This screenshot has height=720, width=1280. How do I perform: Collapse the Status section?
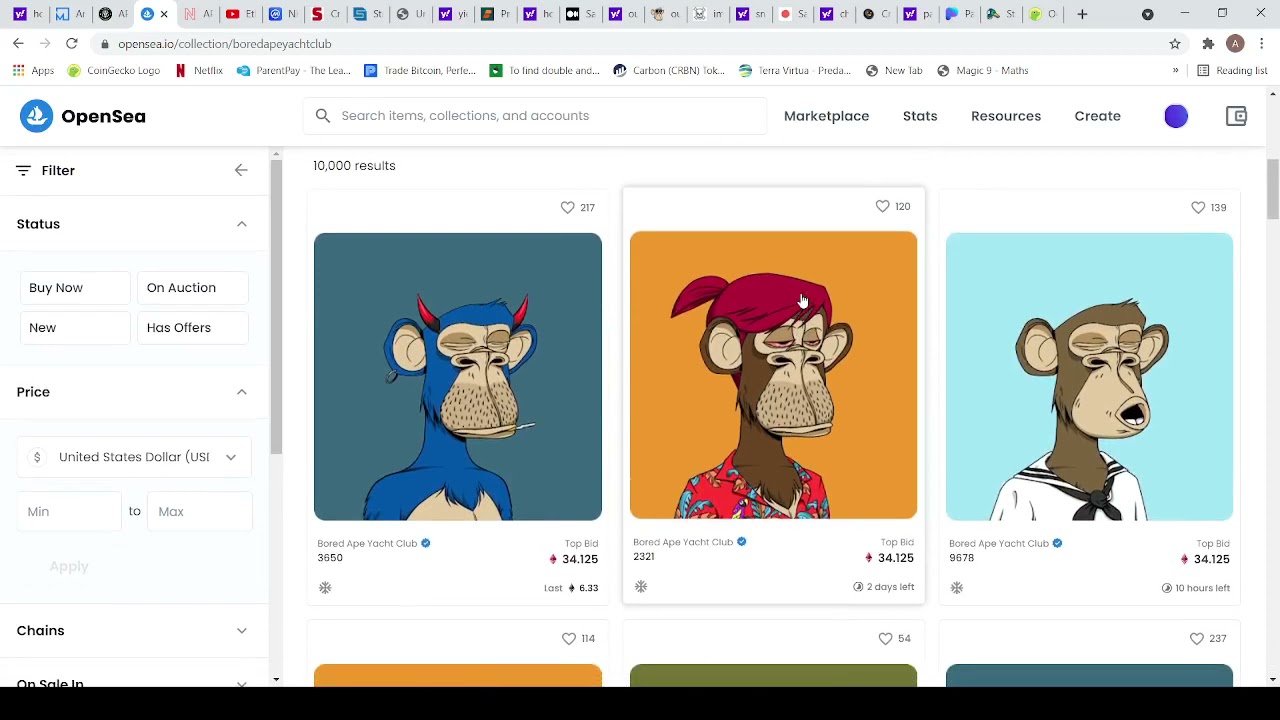241,224
